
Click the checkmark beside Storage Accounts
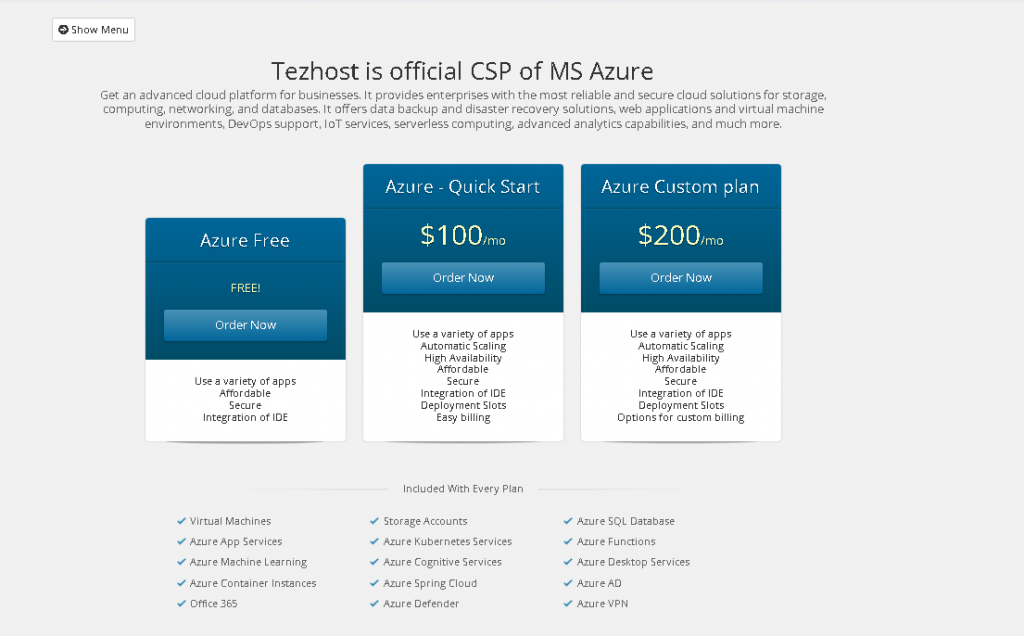pyautogui.click(x=375, y=521)
